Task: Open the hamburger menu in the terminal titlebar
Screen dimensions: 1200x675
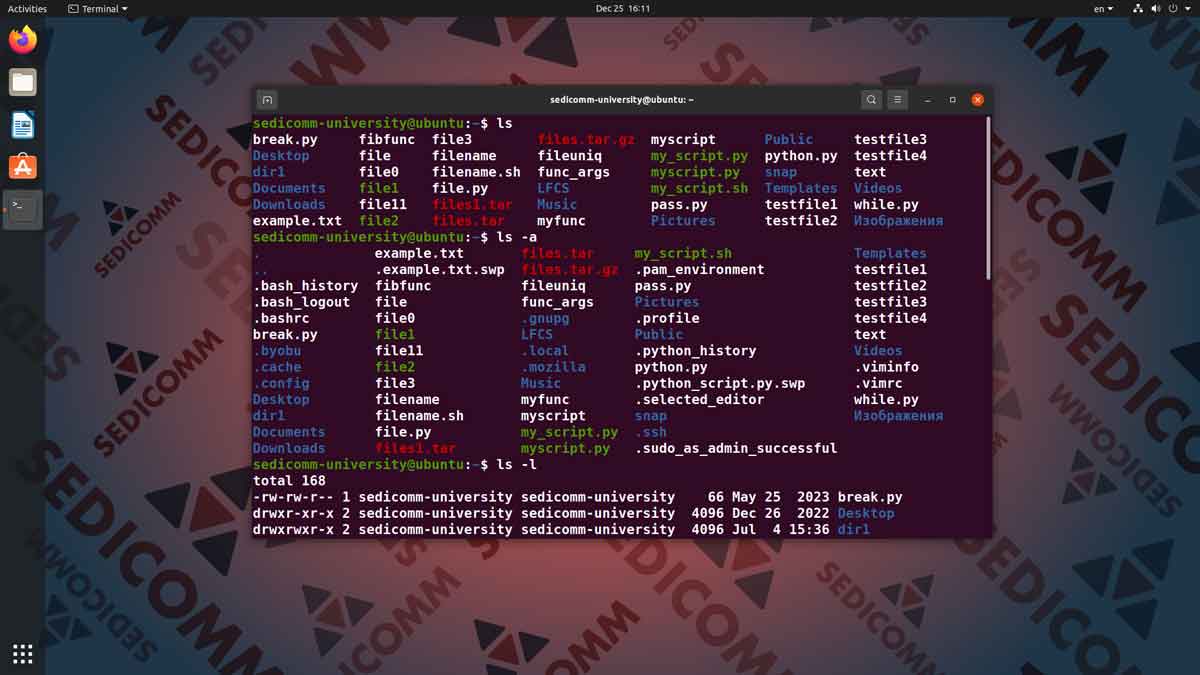Action: 897,99
